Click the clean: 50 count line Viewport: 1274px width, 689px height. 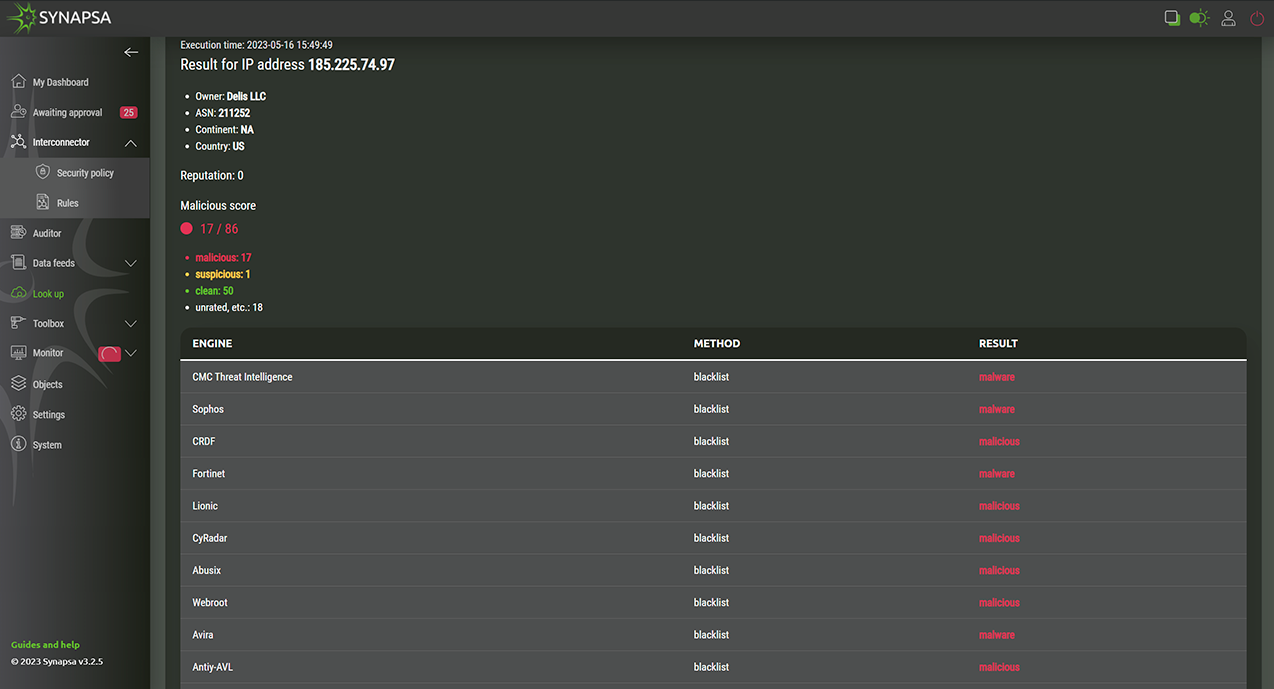click(x=214, y=291)
